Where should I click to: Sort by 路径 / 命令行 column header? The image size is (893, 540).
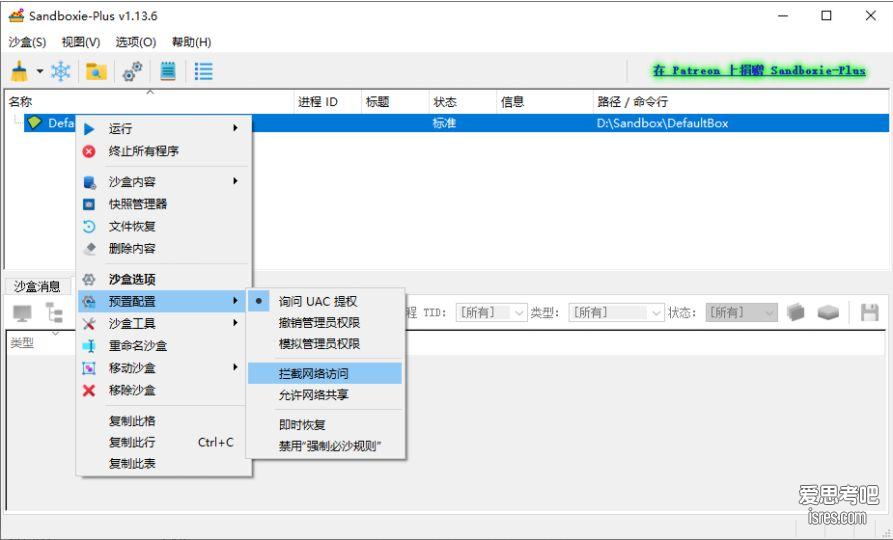(x=740, y=102)
